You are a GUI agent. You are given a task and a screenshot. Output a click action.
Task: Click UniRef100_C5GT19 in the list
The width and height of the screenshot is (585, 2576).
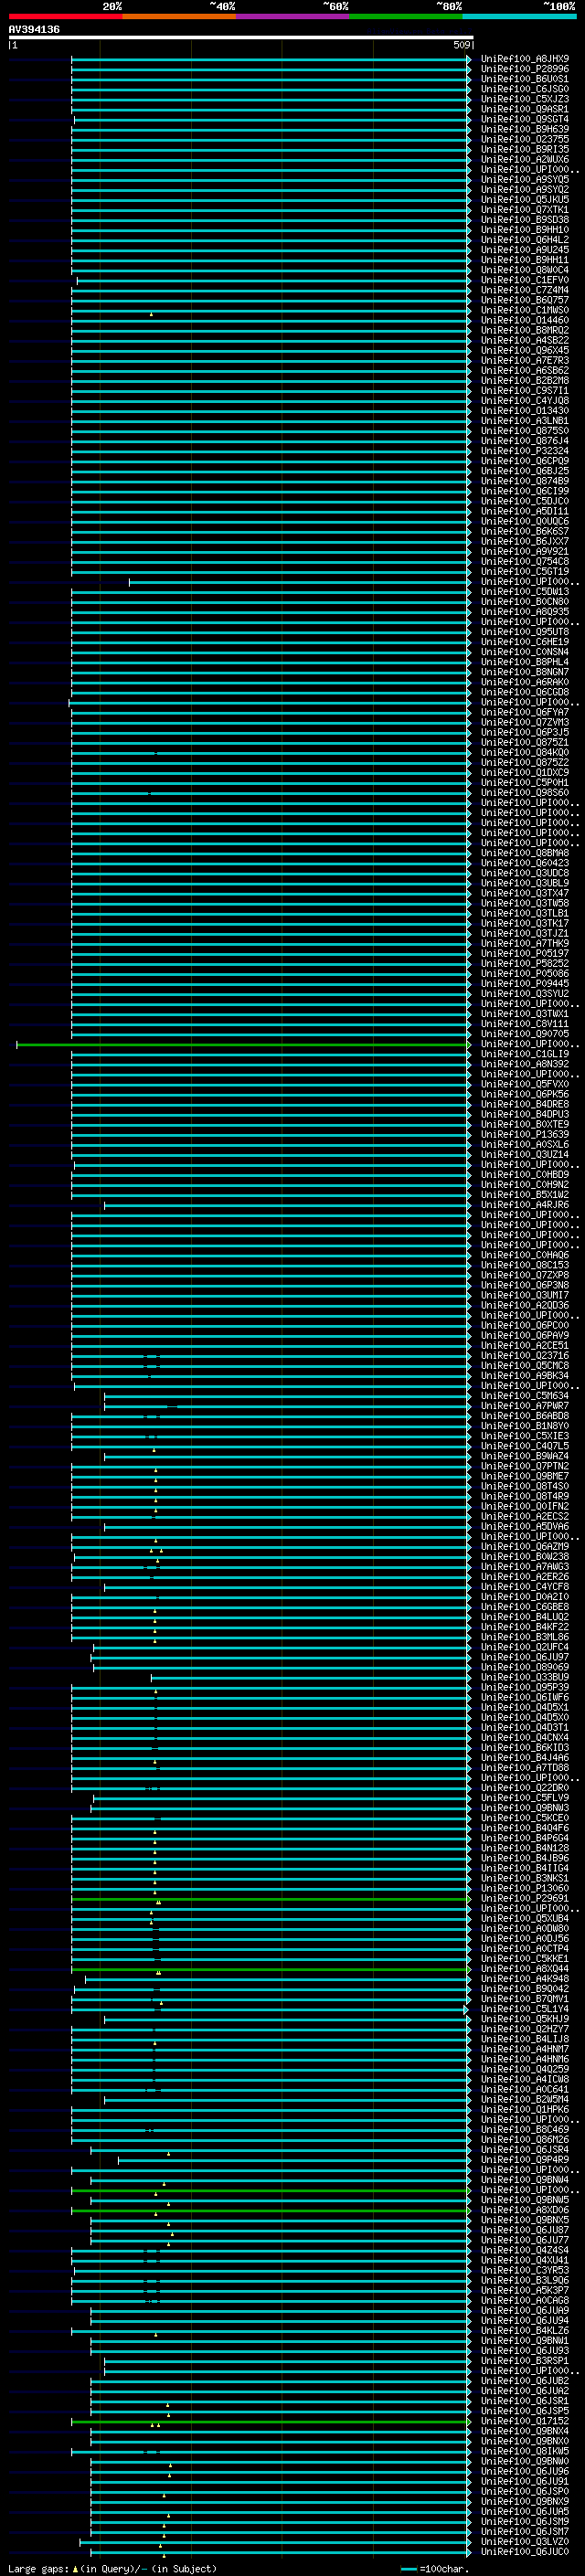(x=524, y=571)
